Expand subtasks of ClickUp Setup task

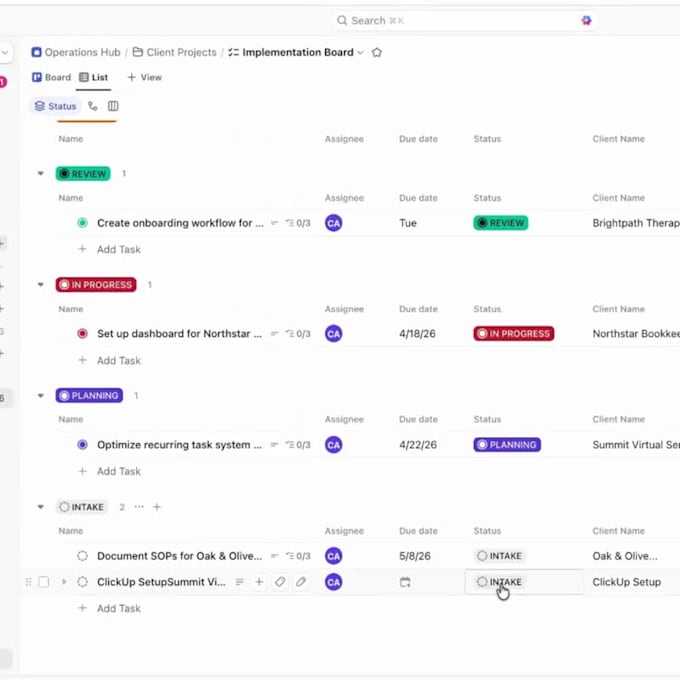point(64,582)
